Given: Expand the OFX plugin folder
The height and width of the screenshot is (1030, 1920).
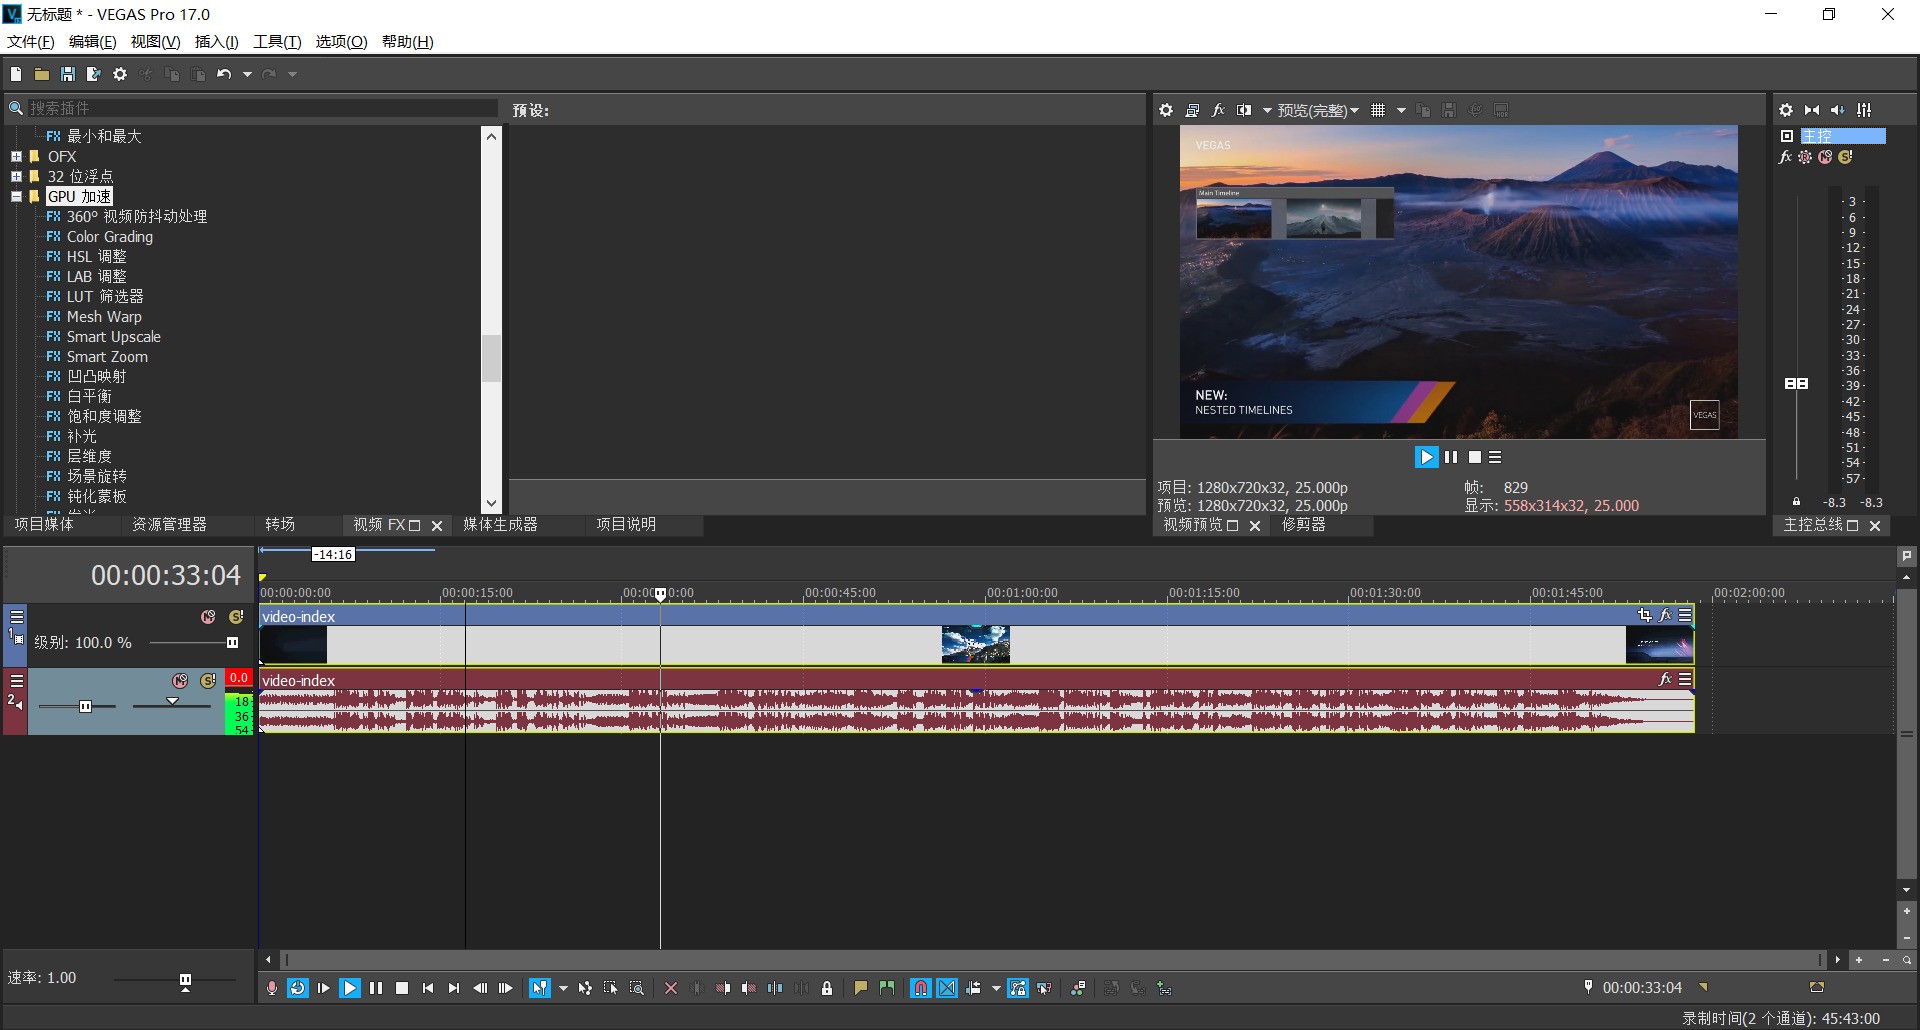Looking at the screenshot, I should [x=17, y=157].
